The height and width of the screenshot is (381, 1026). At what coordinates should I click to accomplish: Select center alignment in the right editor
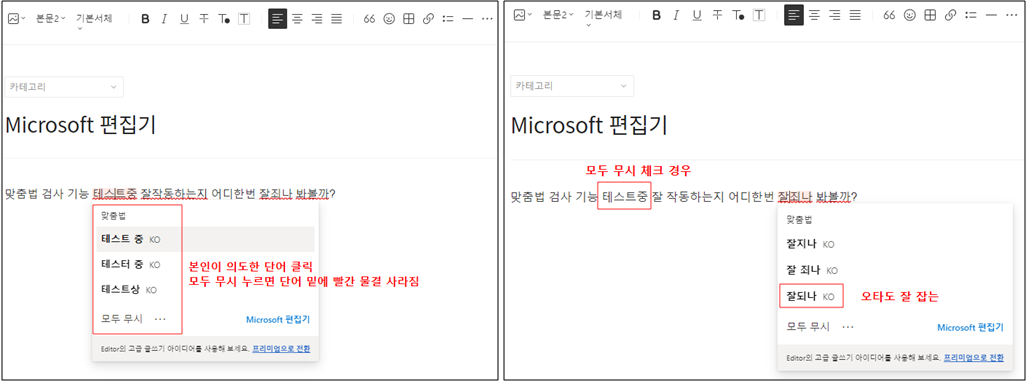pos(814,15)
